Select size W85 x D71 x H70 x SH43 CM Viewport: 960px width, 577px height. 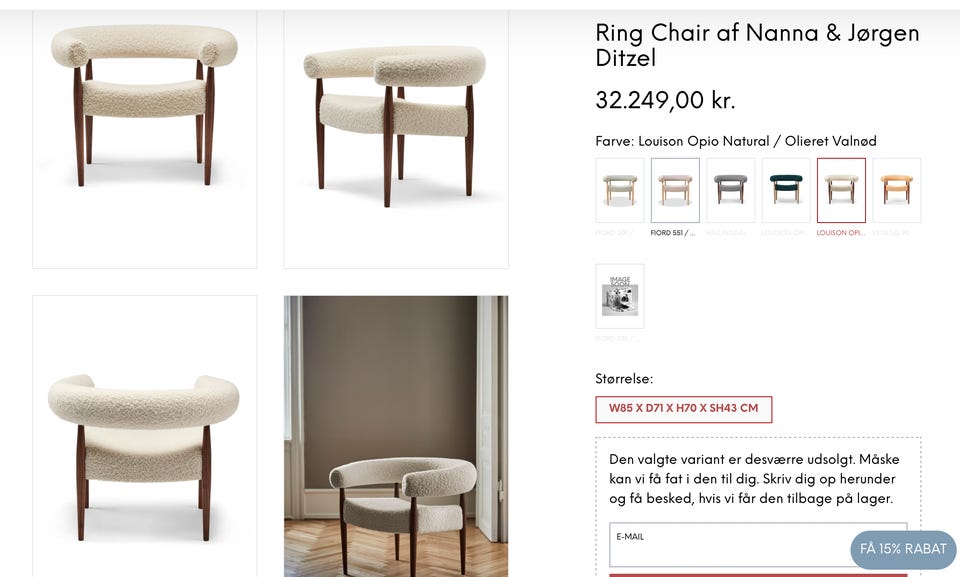684,409
